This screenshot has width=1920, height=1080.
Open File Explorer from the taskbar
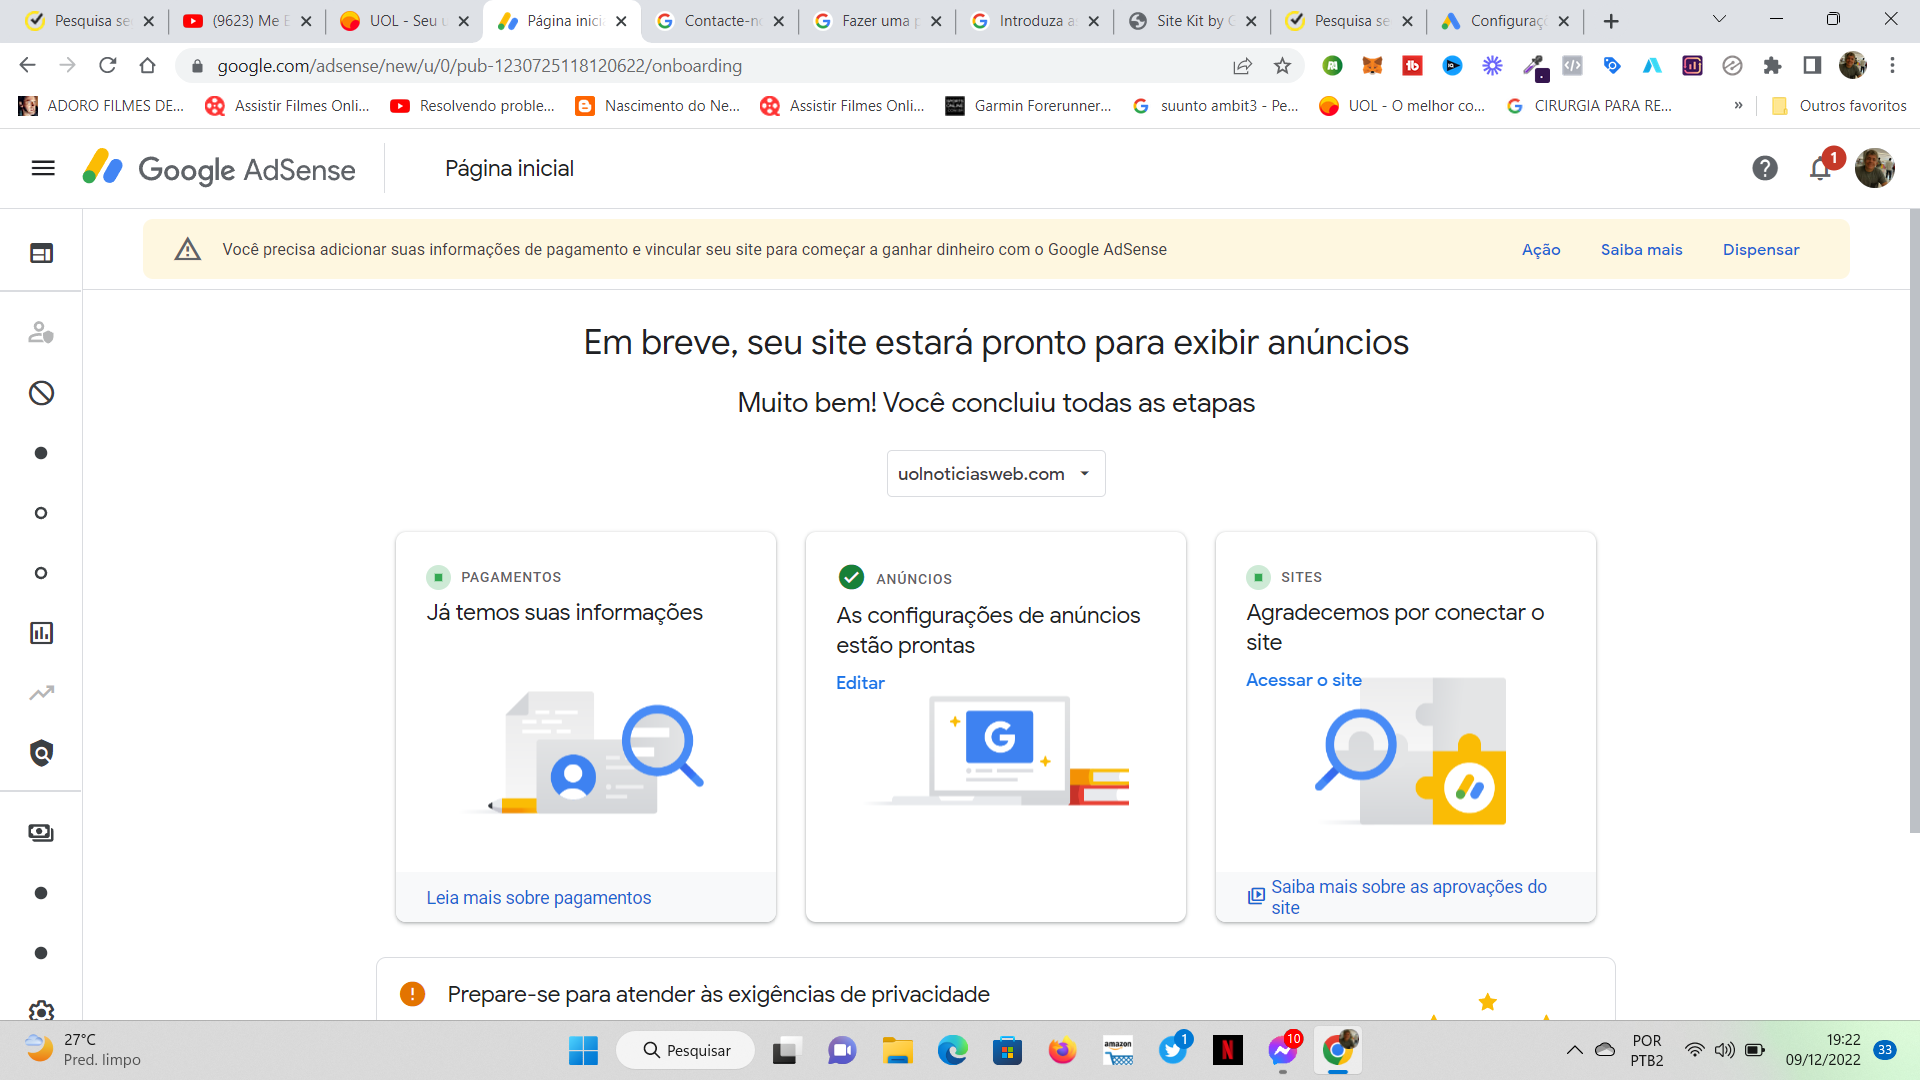coord(898,1050)
